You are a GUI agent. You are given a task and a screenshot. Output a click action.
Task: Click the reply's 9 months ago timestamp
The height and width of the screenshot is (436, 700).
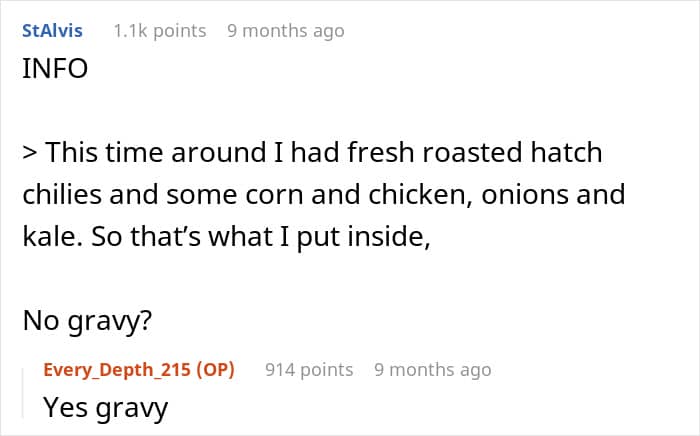433,370
